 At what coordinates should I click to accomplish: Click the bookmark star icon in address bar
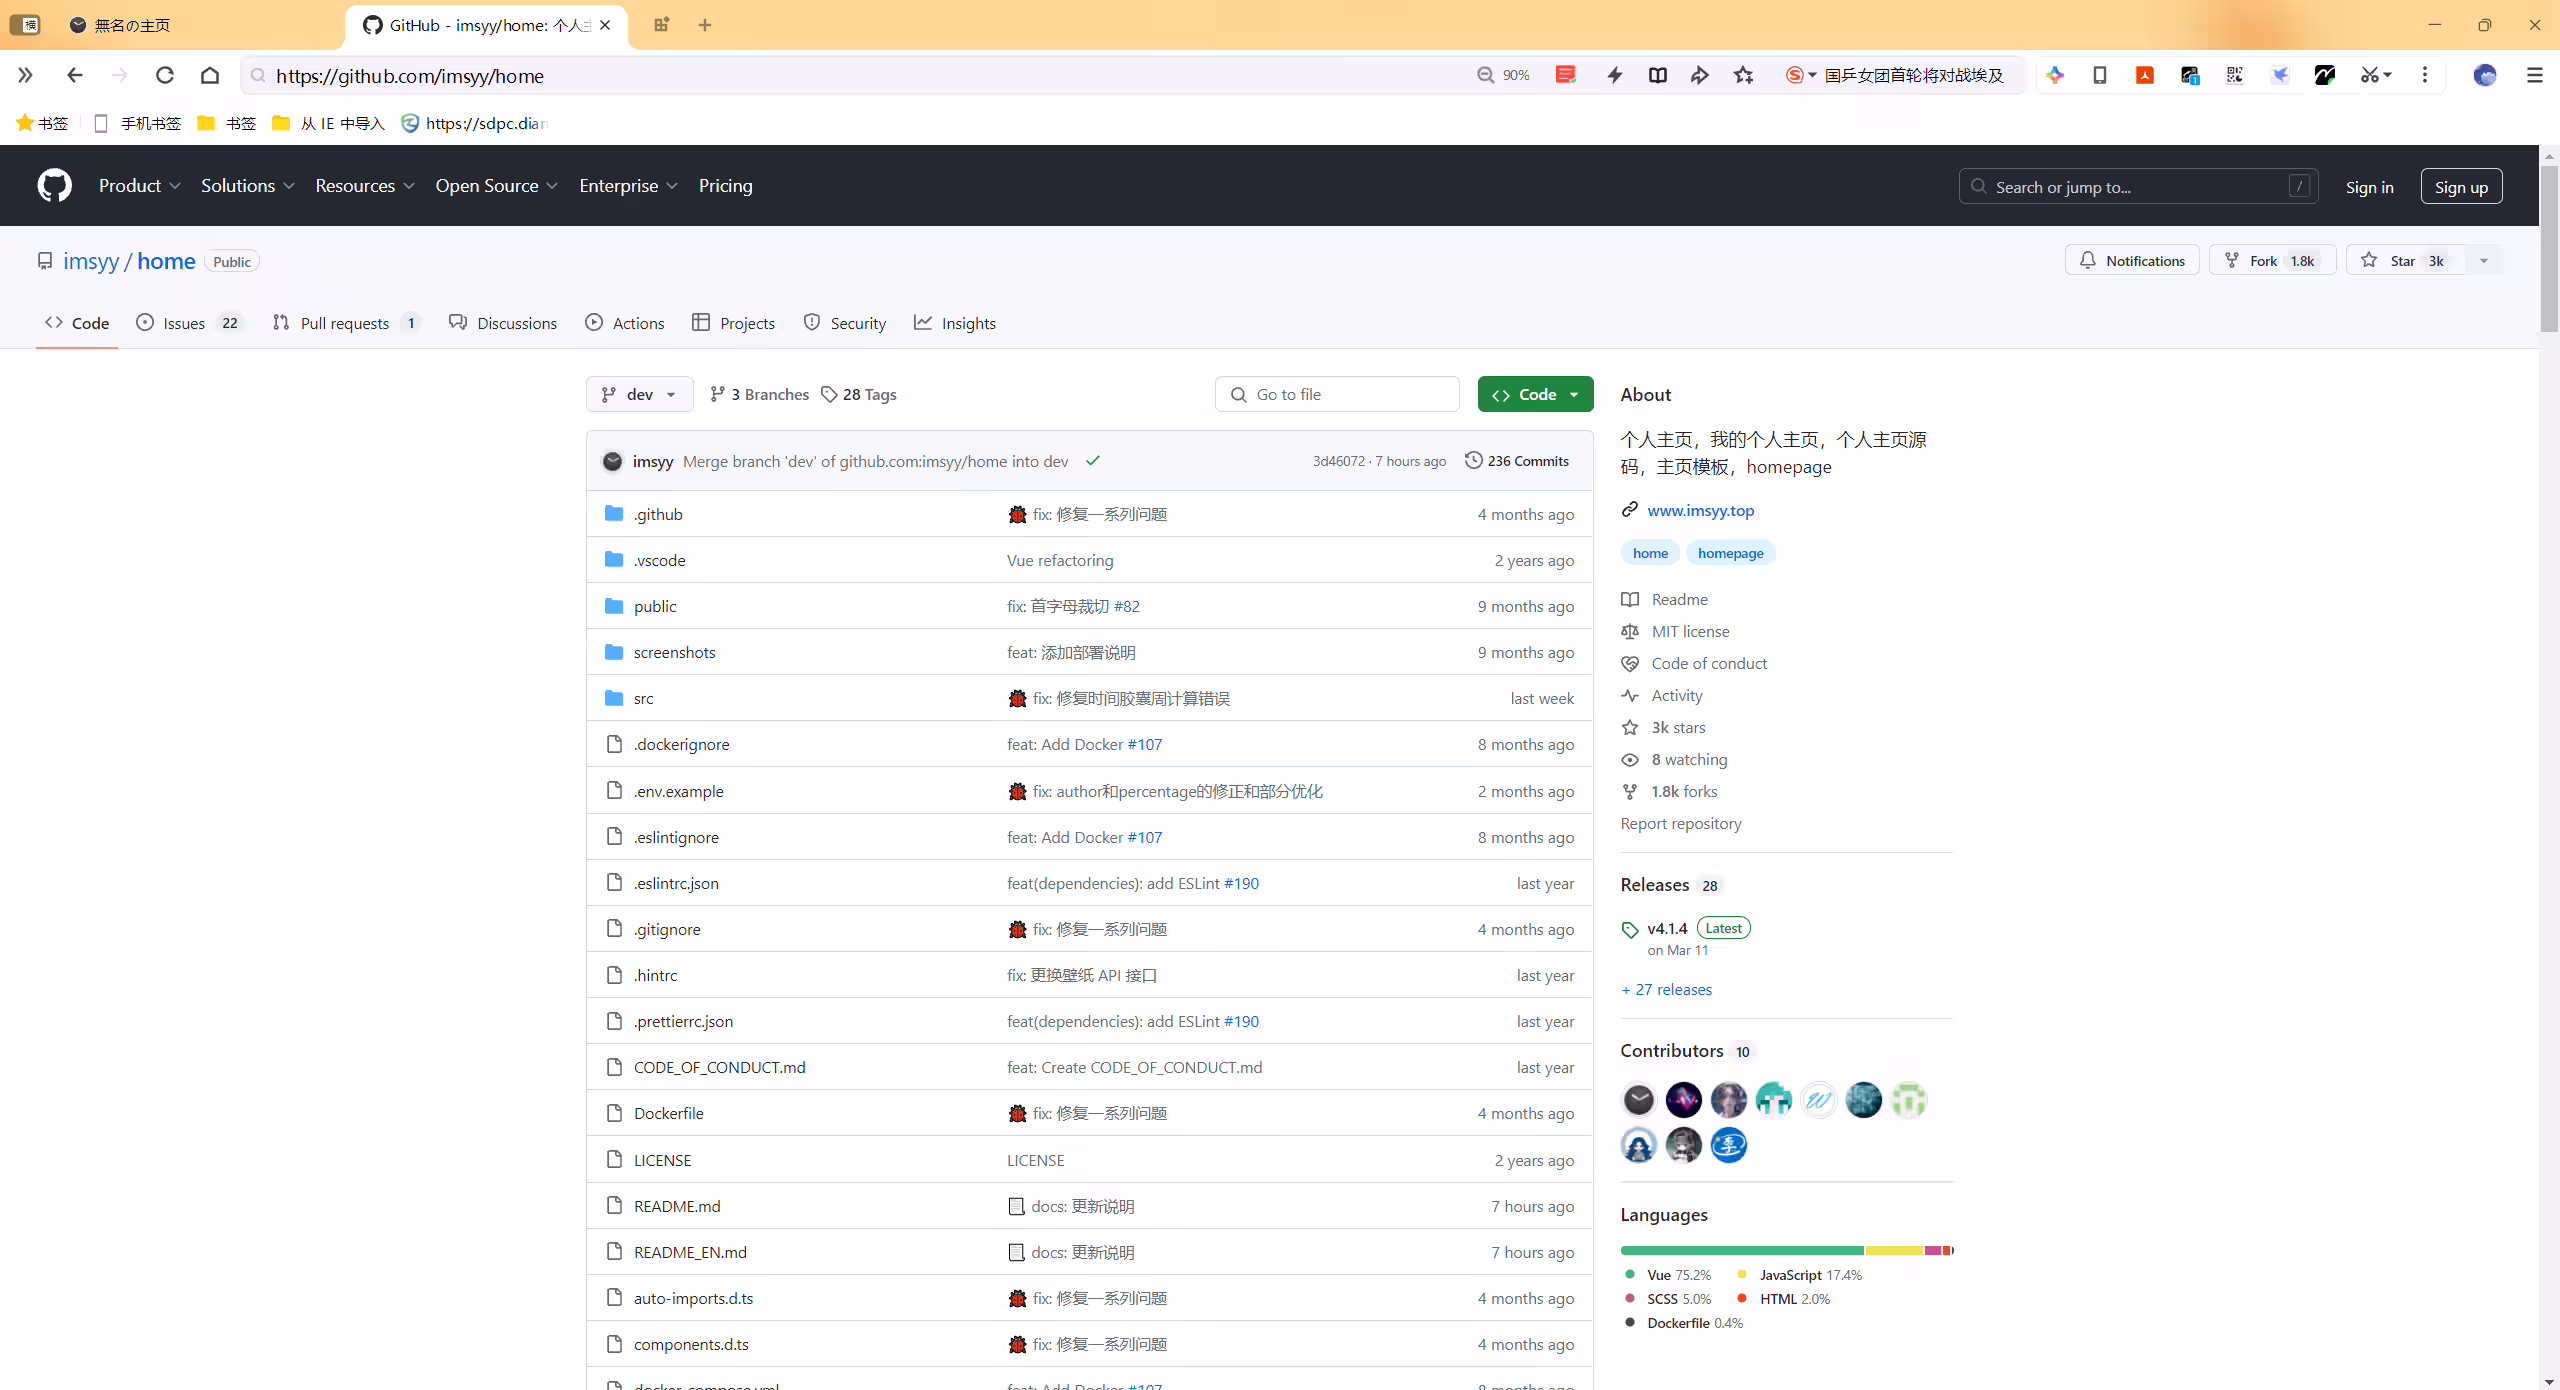tap(1744, 75)
